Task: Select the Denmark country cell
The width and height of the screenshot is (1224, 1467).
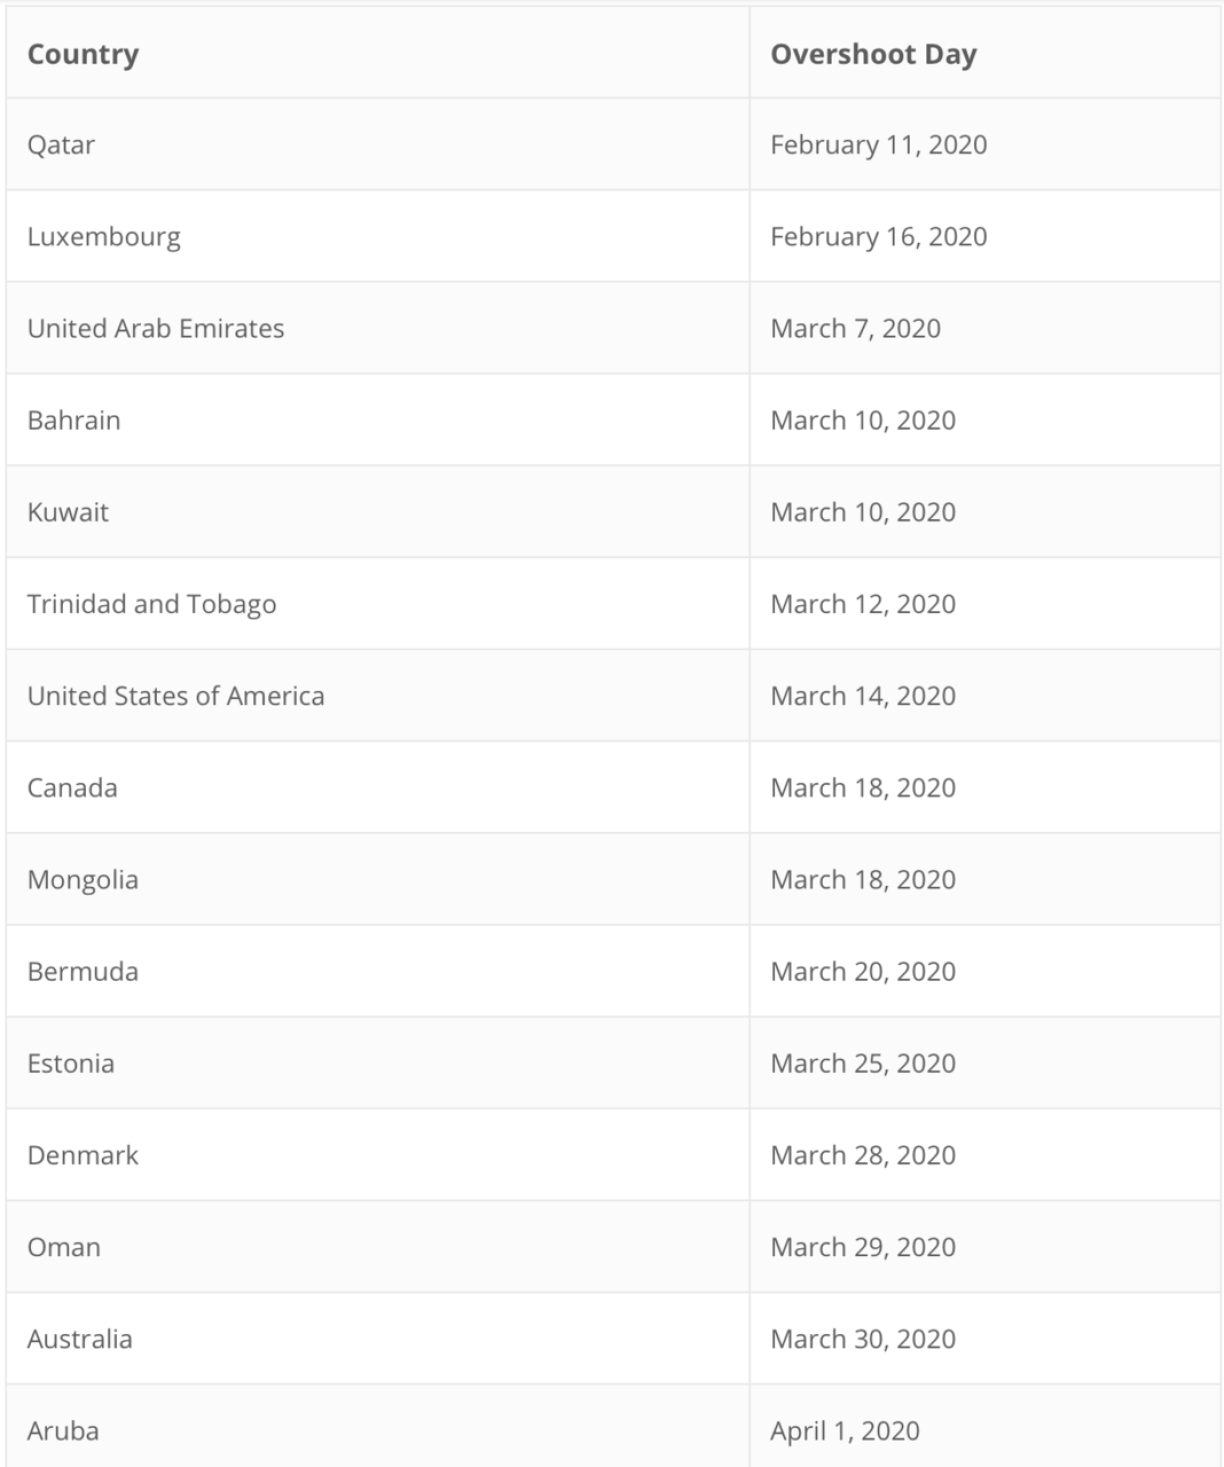Action: pos(83,1156)
